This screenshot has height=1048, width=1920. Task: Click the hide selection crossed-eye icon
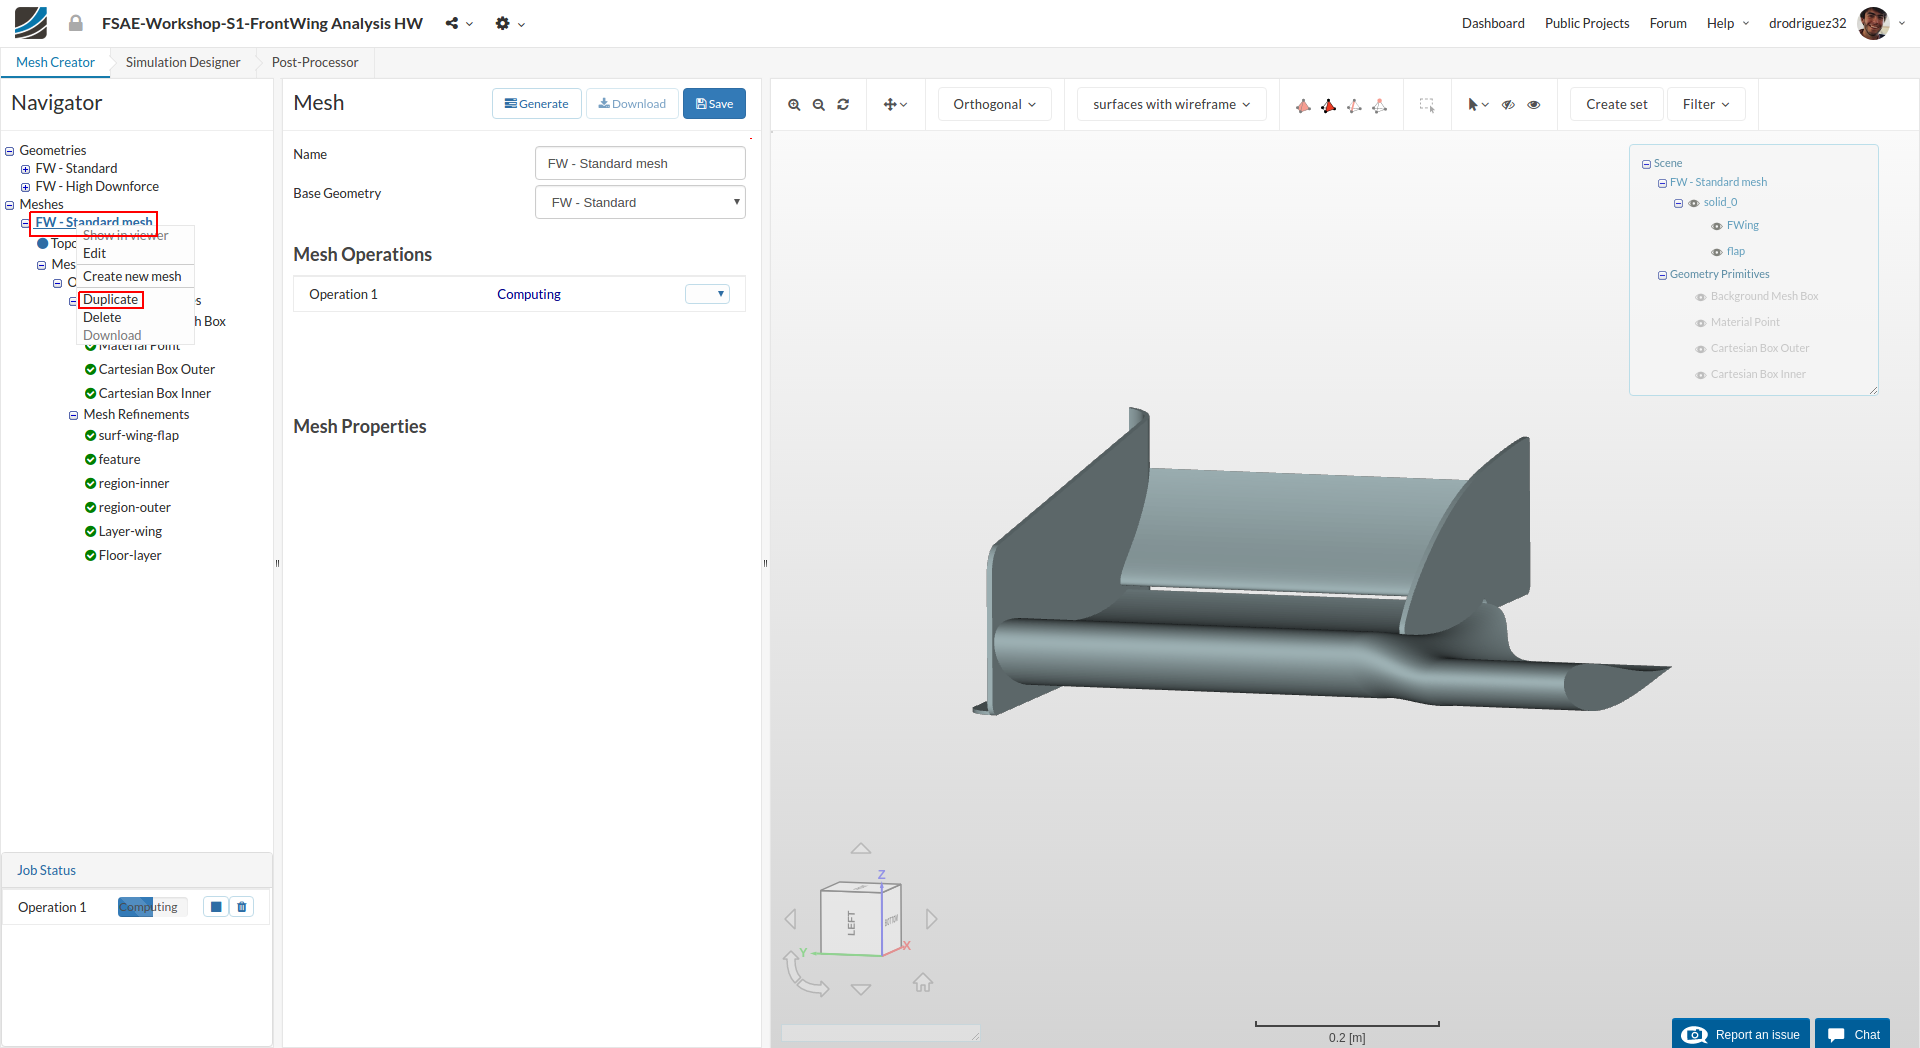1509,105
